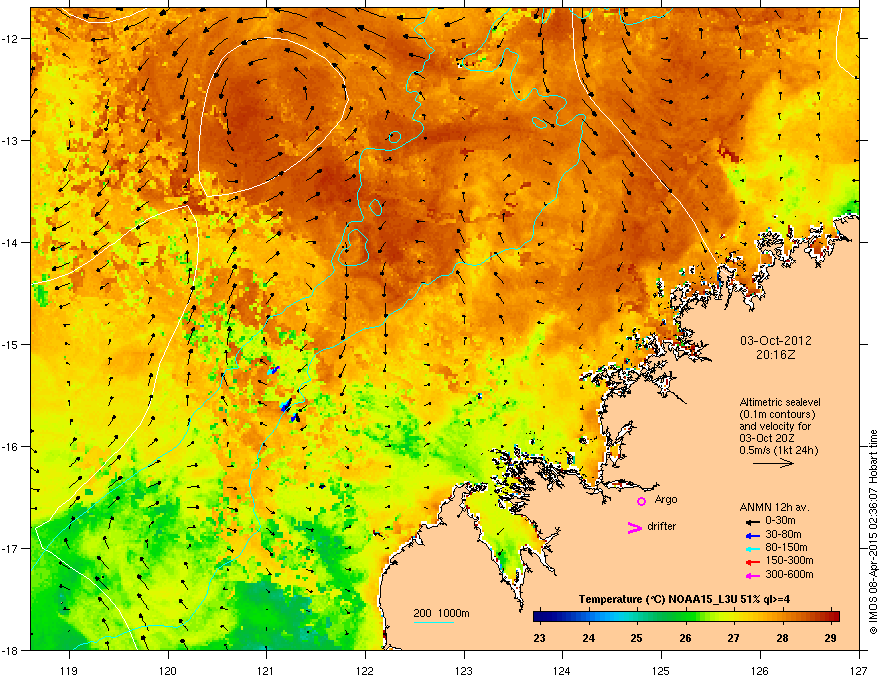Click the temperature colorbar near 26

point(685,616)
